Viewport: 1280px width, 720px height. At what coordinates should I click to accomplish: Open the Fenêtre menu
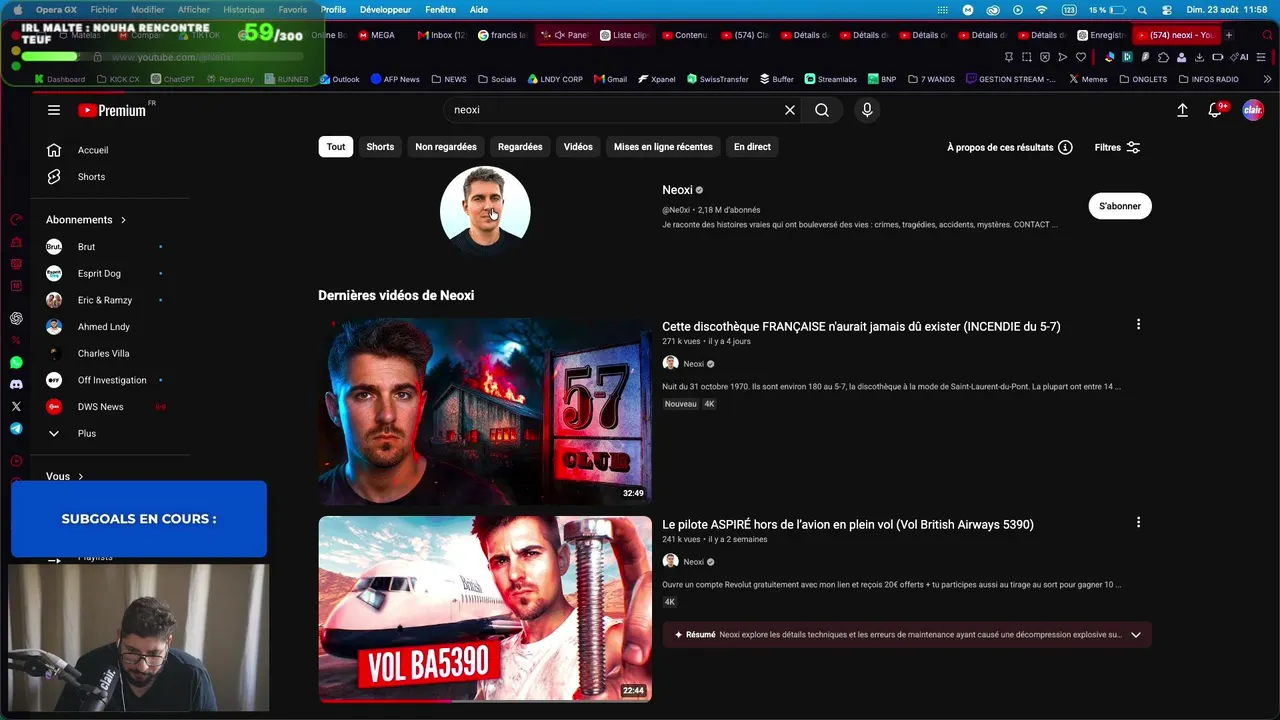[440, 10]
